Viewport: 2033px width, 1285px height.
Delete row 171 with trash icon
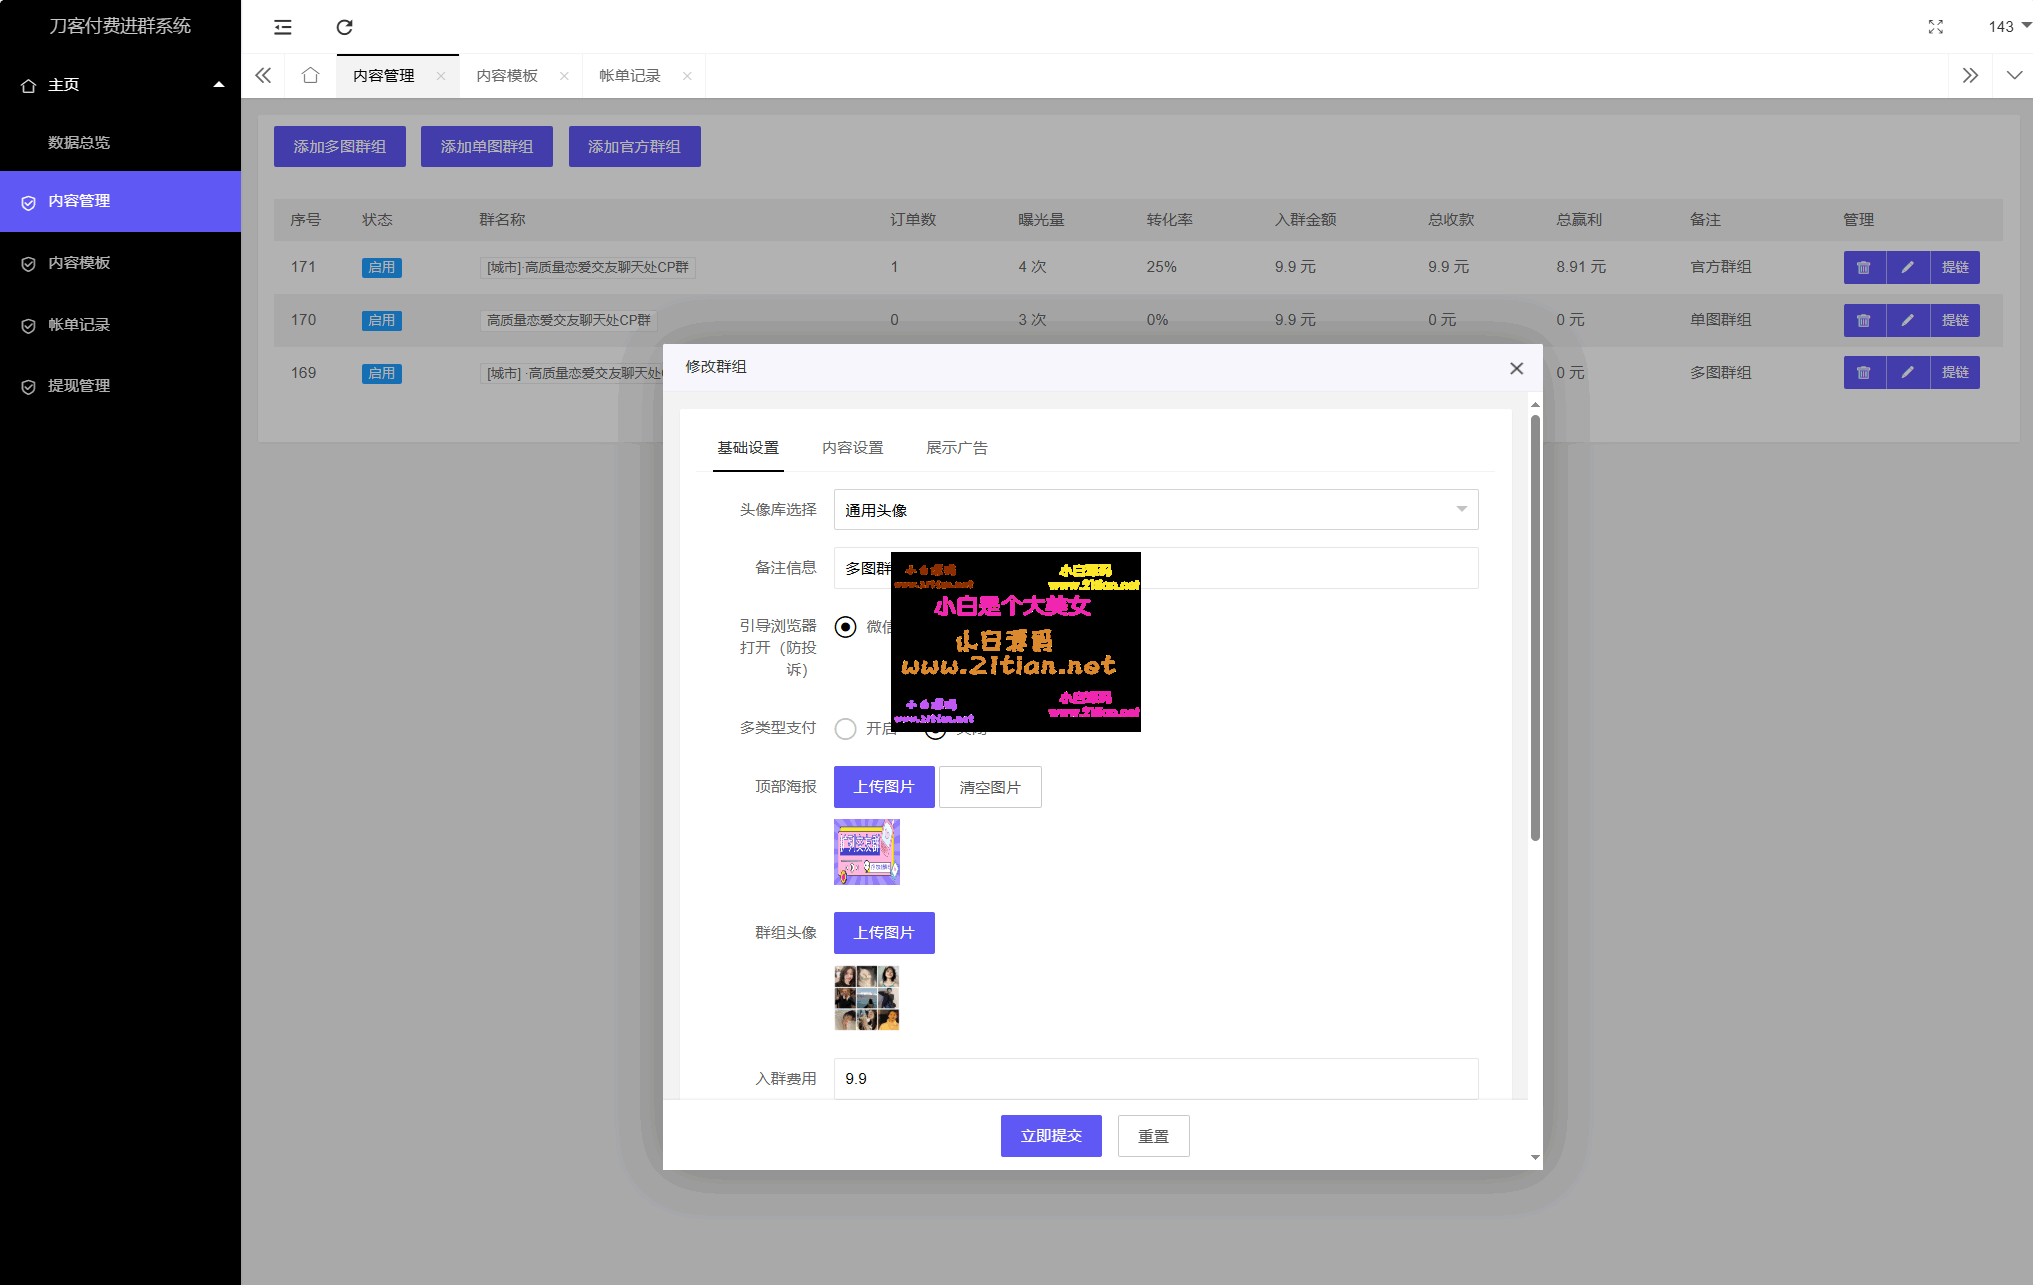click(1863, 267)
